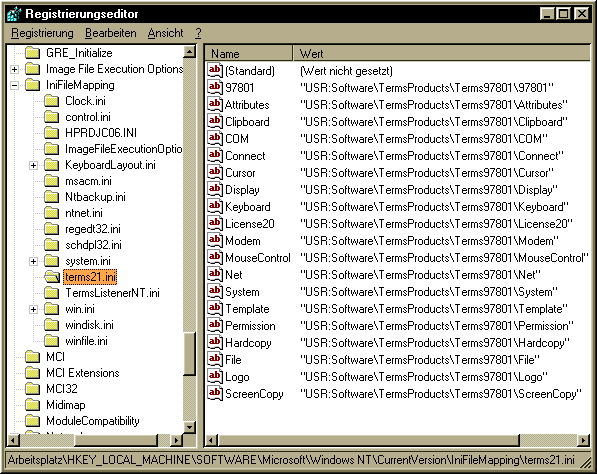Click the ab icon next to COM
This screenshot has width=597, height=474.
coord(215,138)
